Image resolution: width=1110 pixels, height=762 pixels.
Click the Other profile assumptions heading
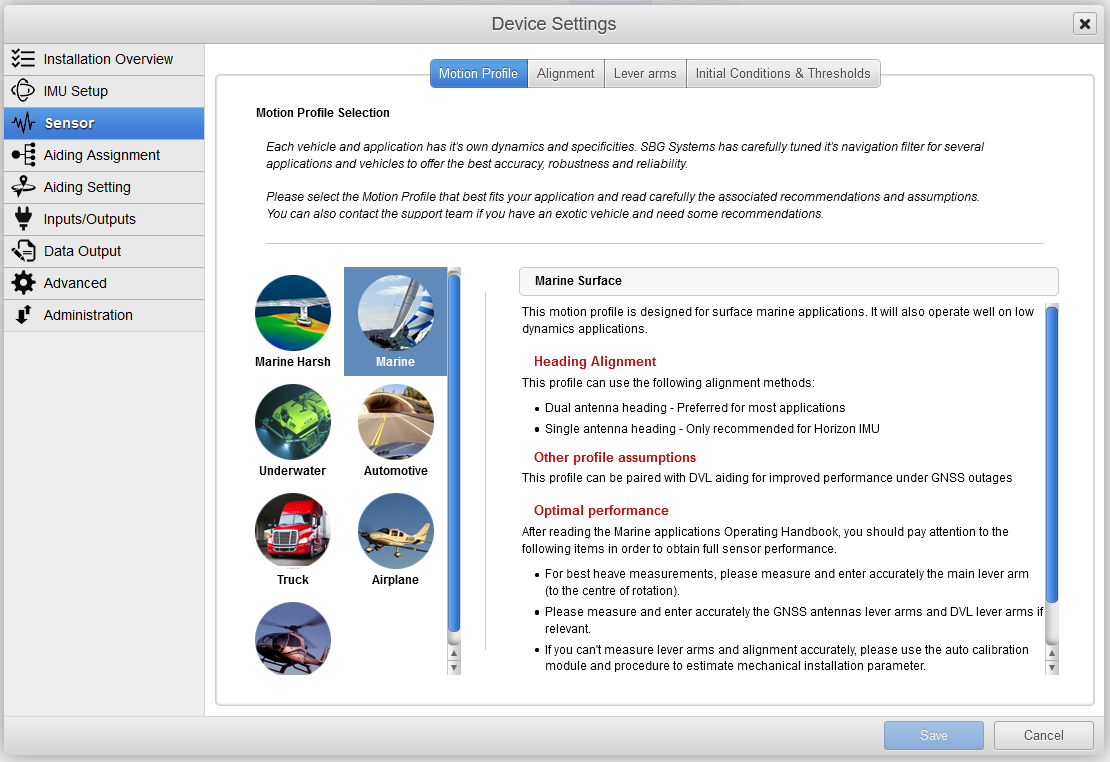tap(614, 457)
